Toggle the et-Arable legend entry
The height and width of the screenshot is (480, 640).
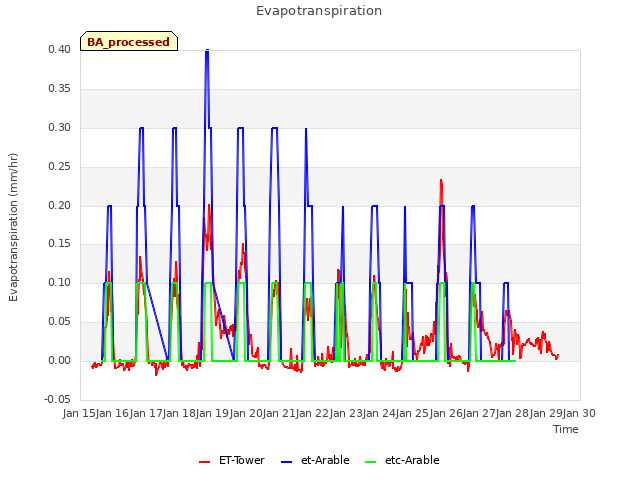coord(315,460)
